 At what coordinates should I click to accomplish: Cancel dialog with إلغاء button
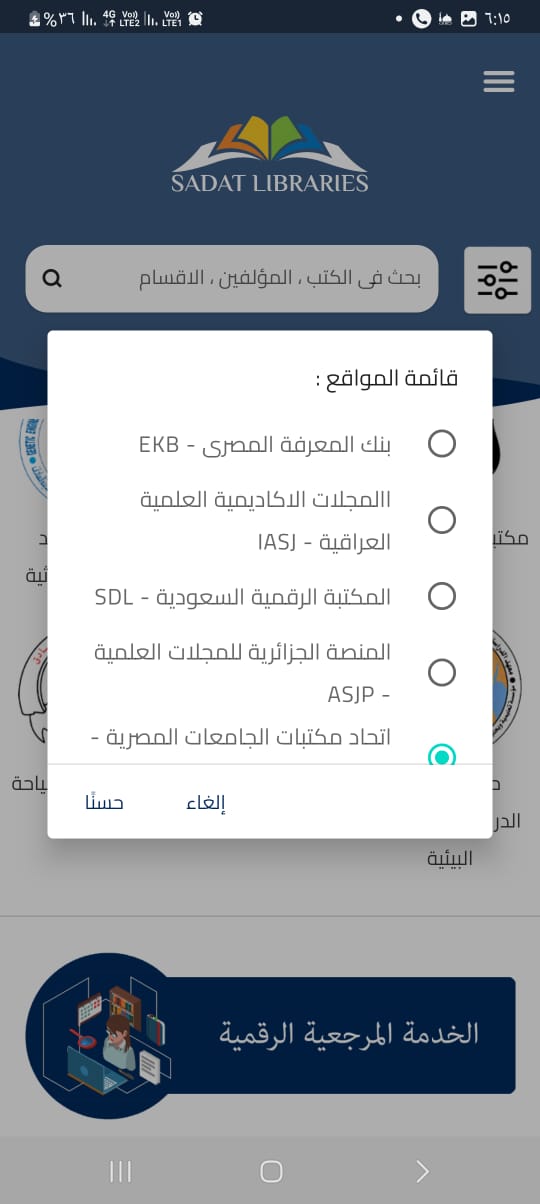coord(206,803)
